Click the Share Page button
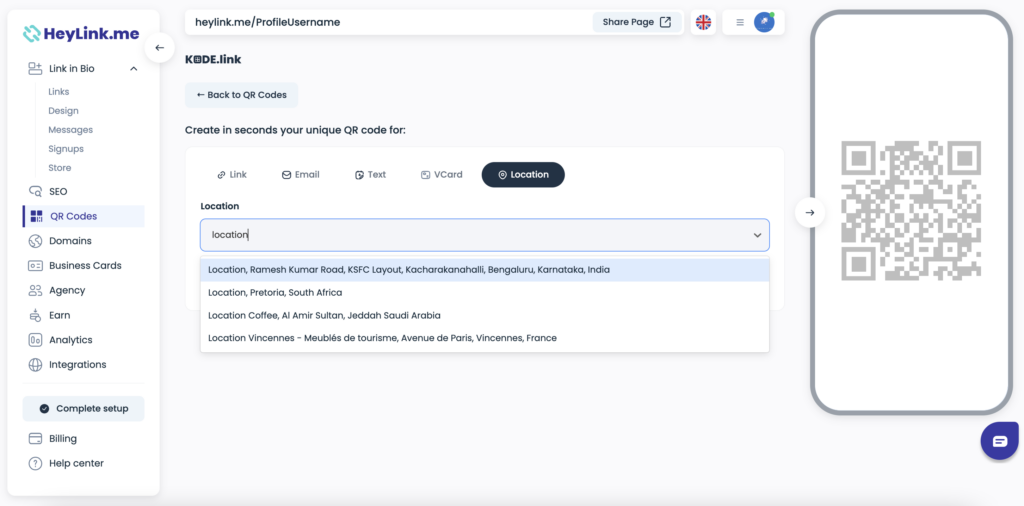This screenshot has width=1024, height=506. [637, 22]
